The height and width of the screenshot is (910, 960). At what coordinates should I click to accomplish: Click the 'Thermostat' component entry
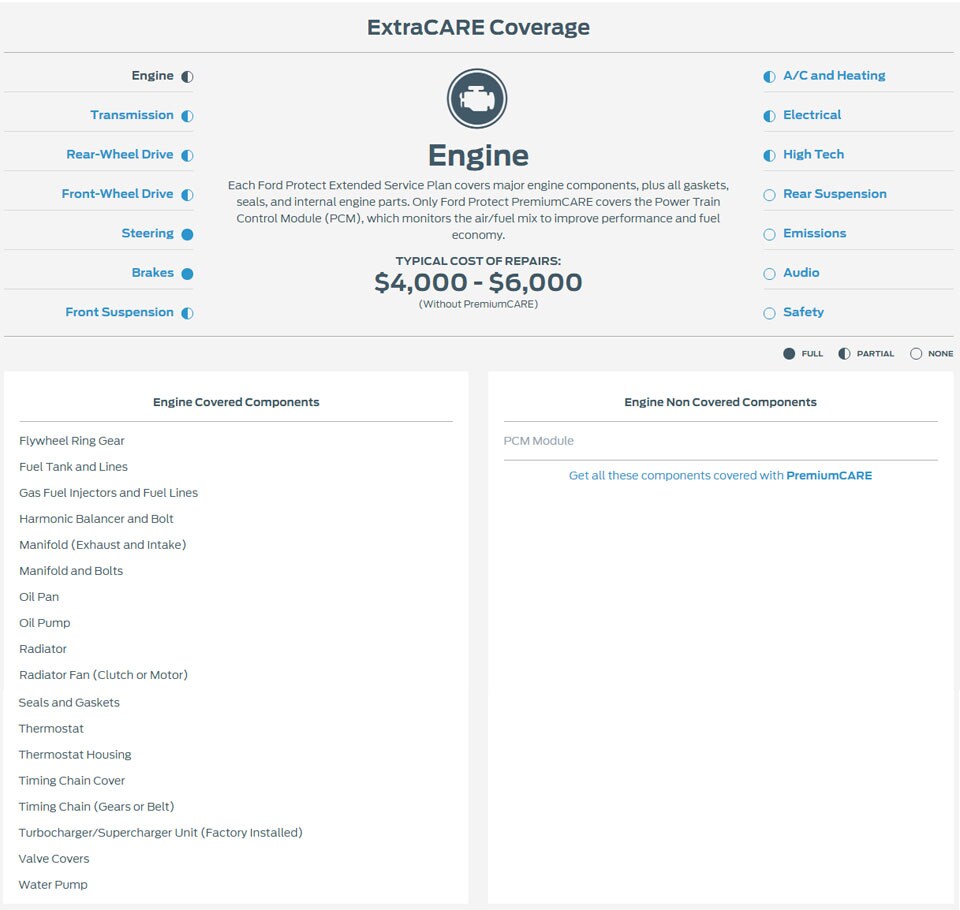[51, 729]
